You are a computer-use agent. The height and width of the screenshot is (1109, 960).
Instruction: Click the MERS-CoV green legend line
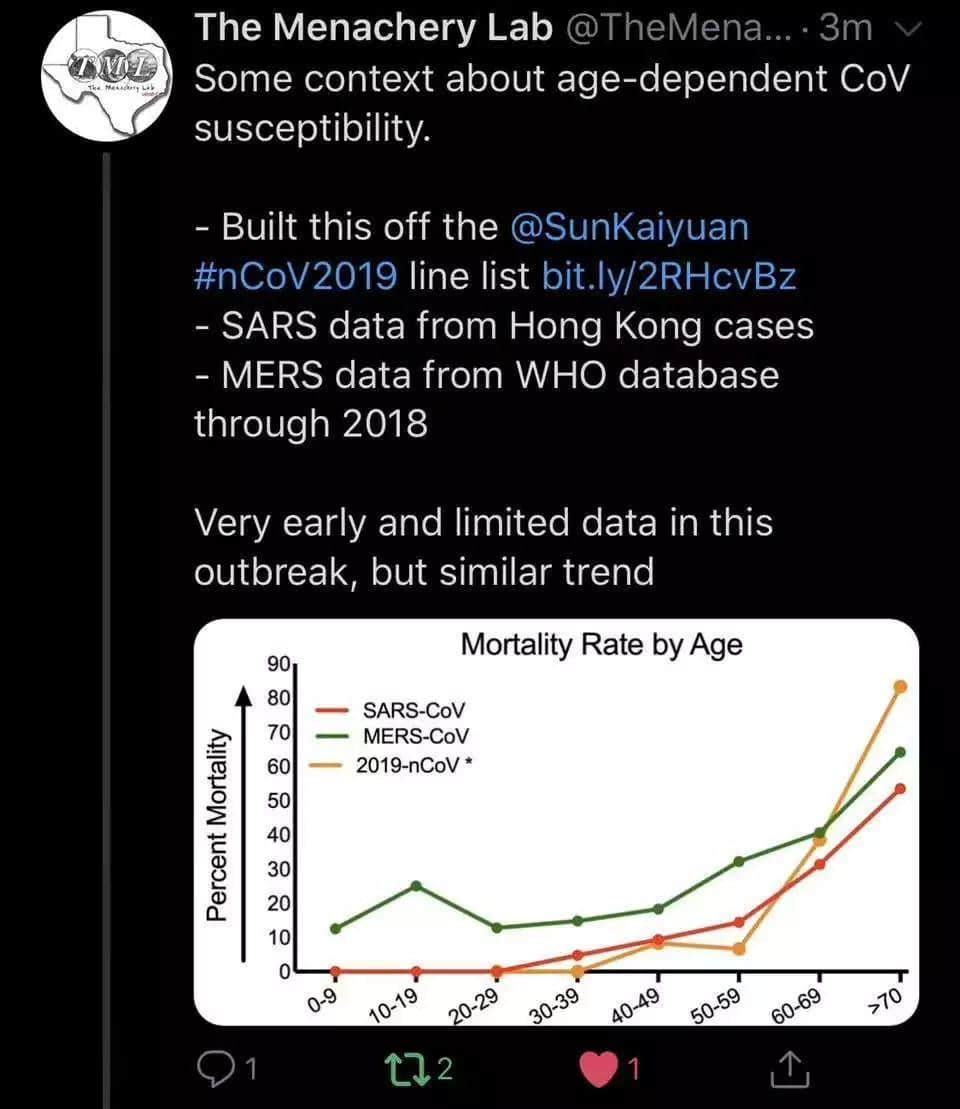(332, 736)
